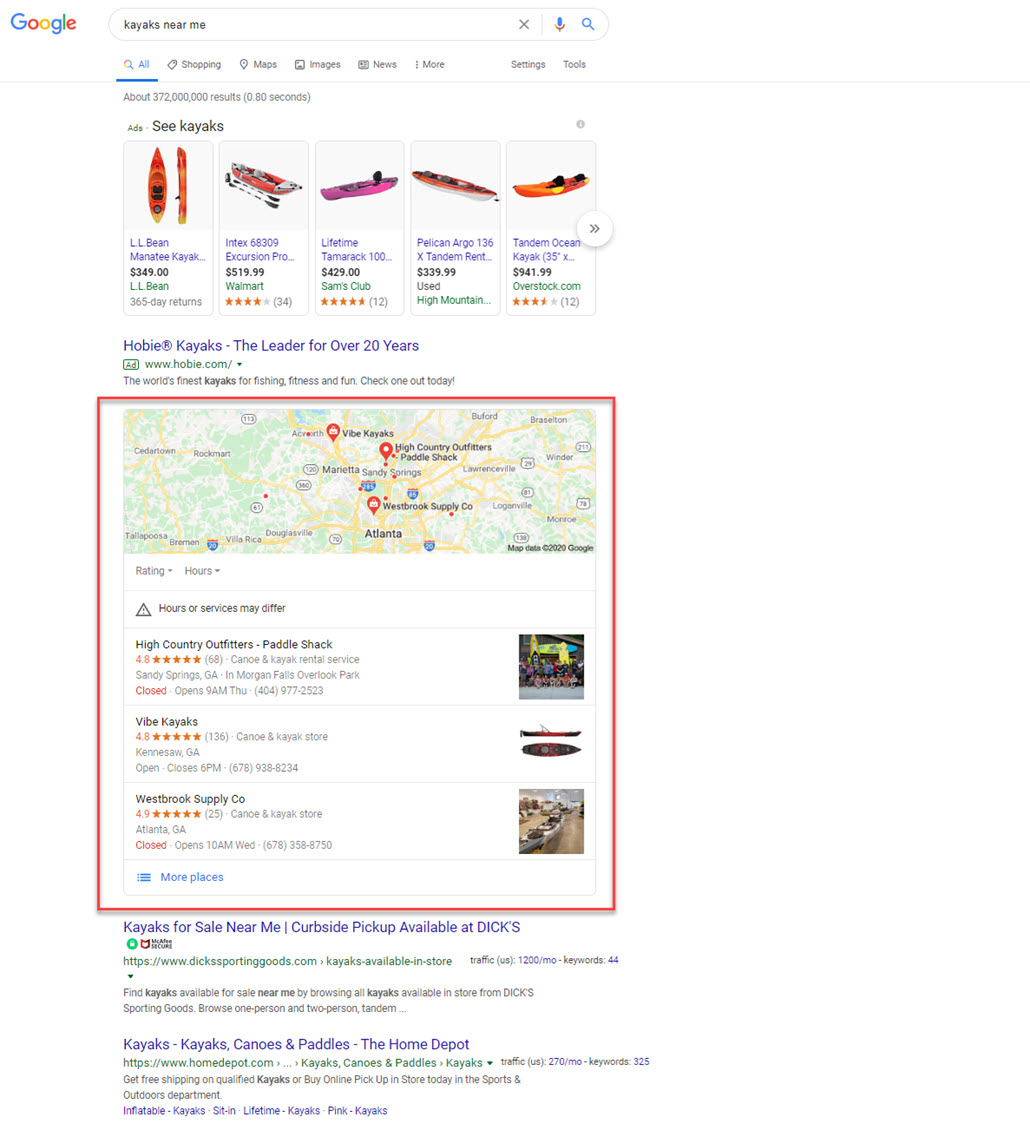The image size is (1030, 1130).
Task: Click the Atlanta label on the map
Action: [383, 534]
